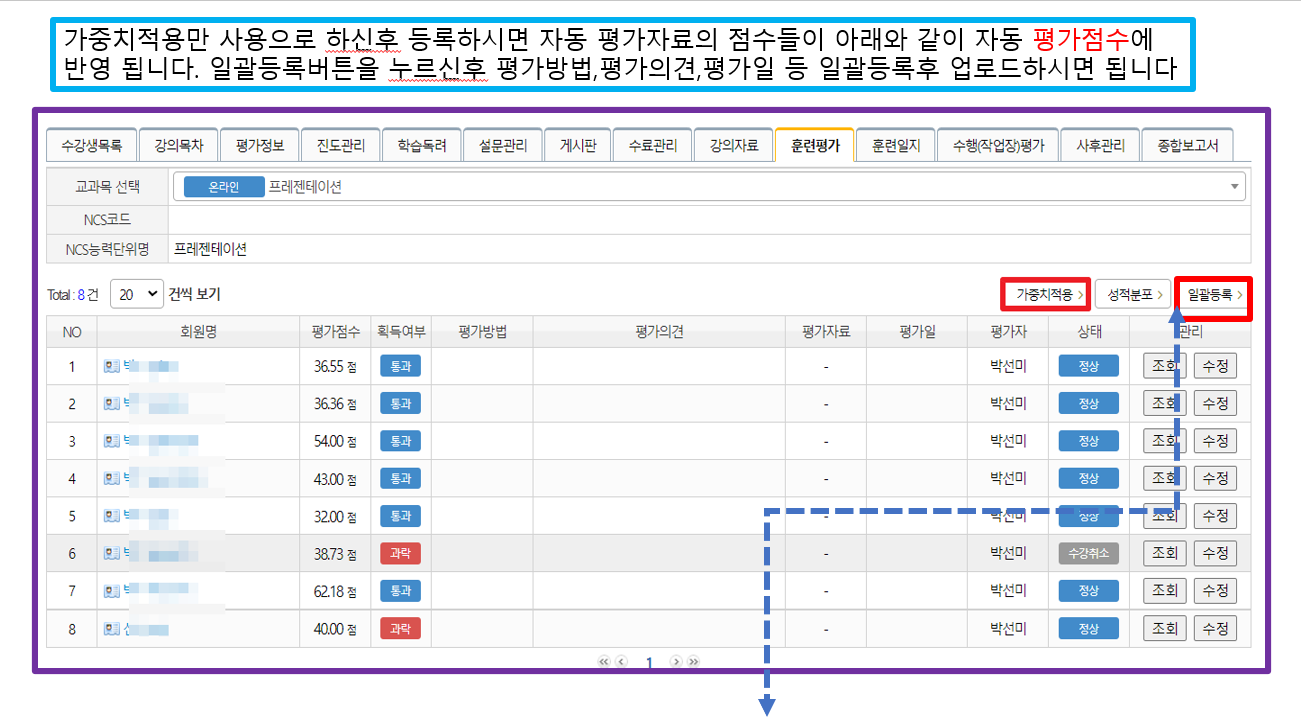The width and height of the screenshot is (1301, 723).
Task: Select the 종합보고서 tab
Action: pyautogui.click(x=1187, y=145)
